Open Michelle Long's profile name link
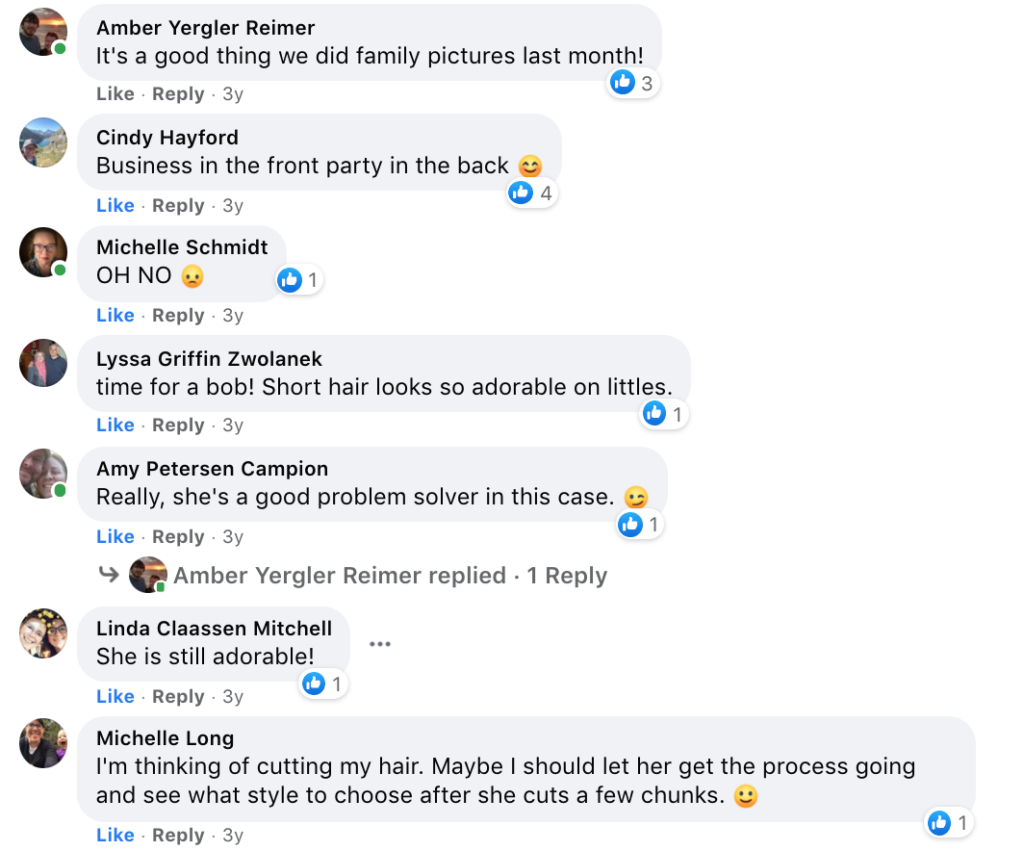This screenshot has height=851, width=1024. tap(165, 738)
